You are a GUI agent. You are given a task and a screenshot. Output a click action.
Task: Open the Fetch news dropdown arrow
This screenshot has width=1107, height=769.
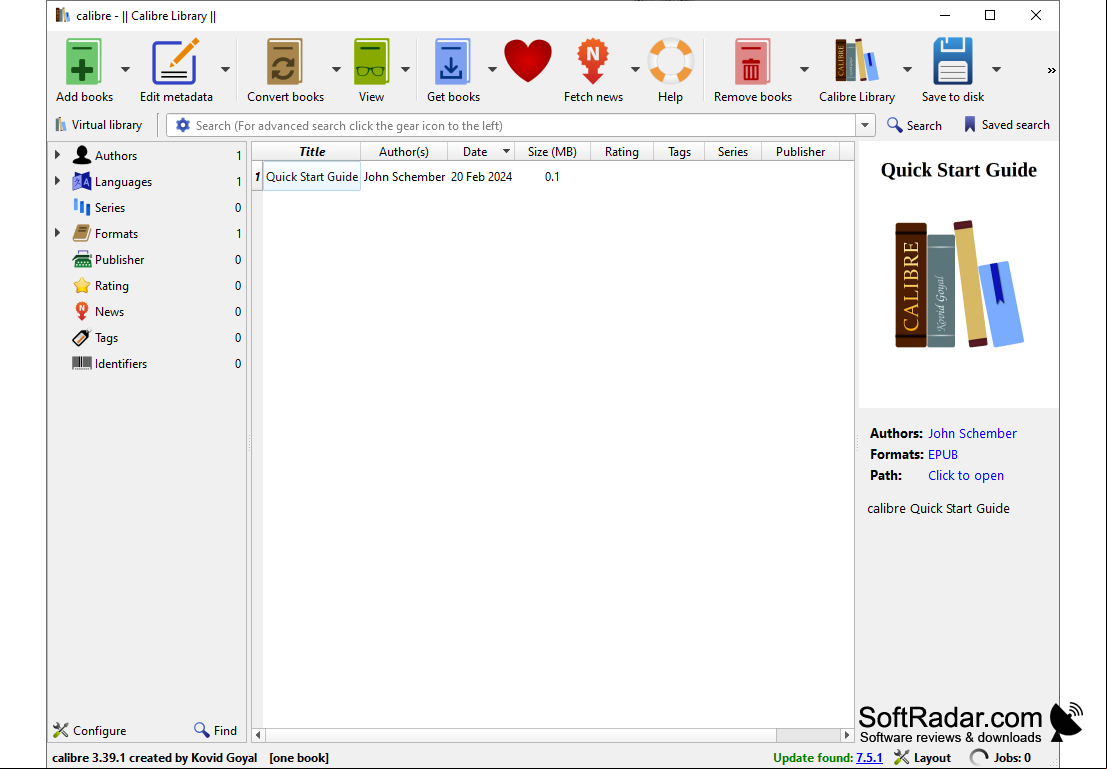[x=635, y=69]
